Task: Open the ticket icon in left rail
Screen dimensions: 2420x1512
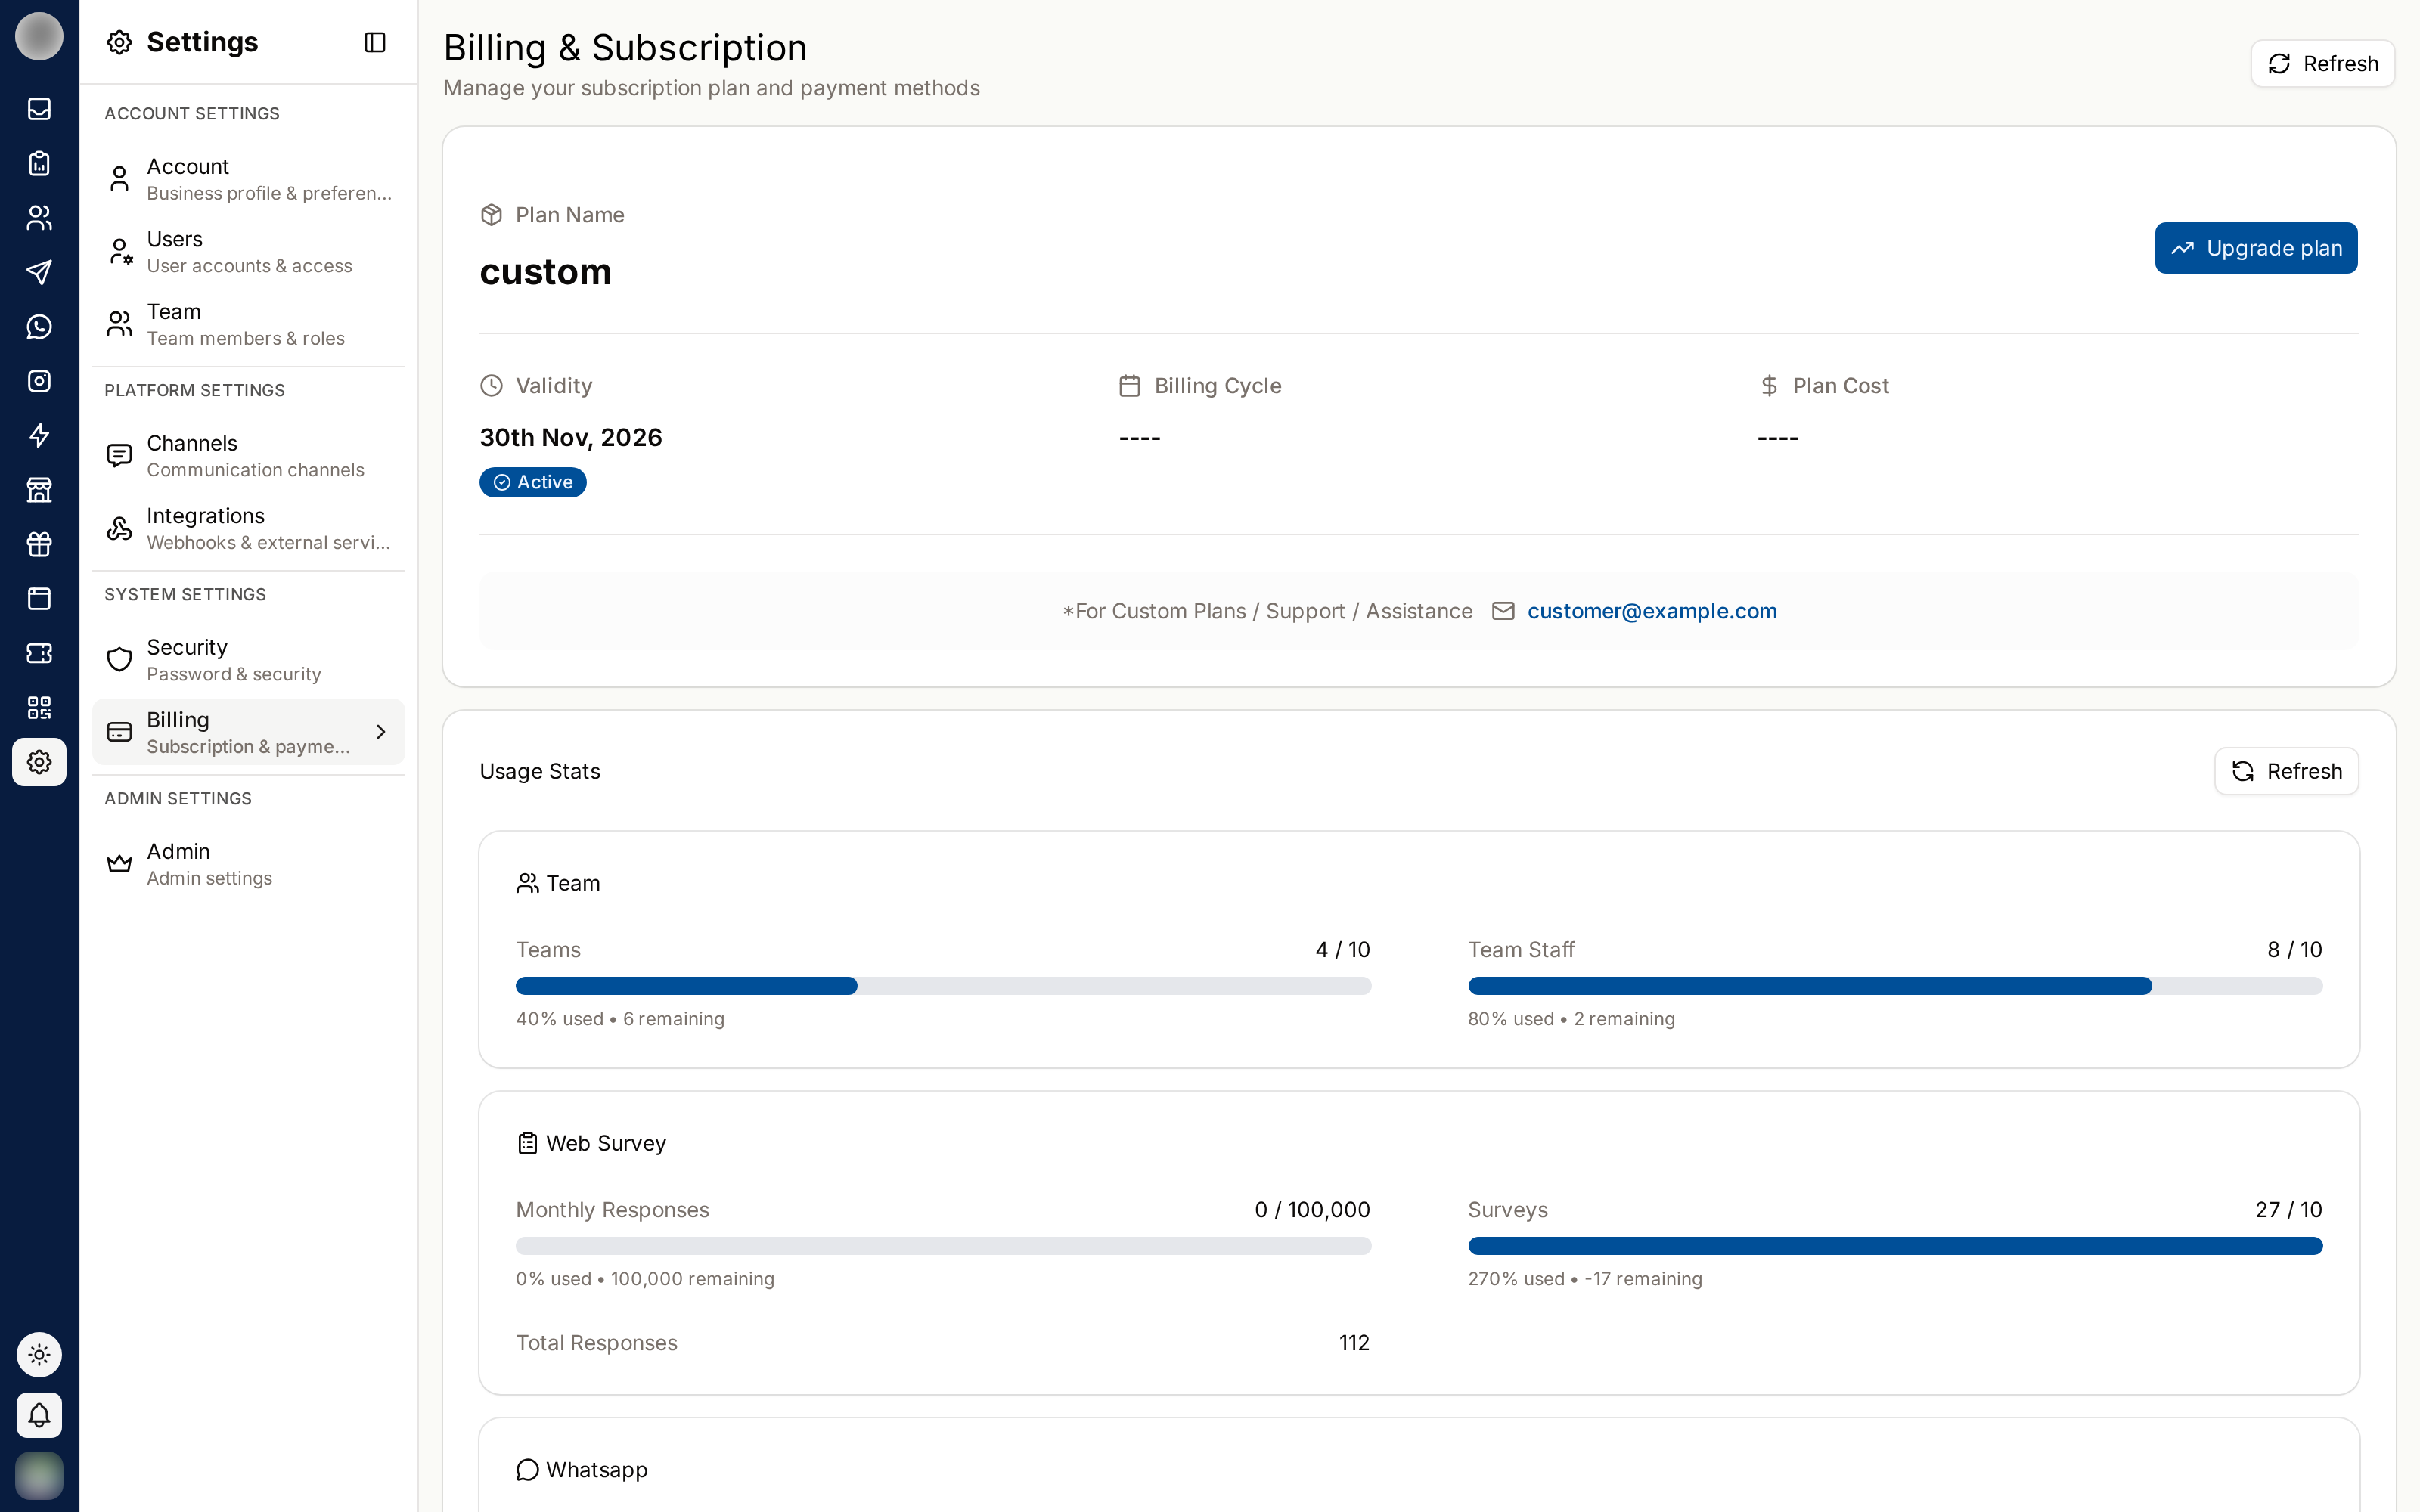Action: [x=39, y=653]
